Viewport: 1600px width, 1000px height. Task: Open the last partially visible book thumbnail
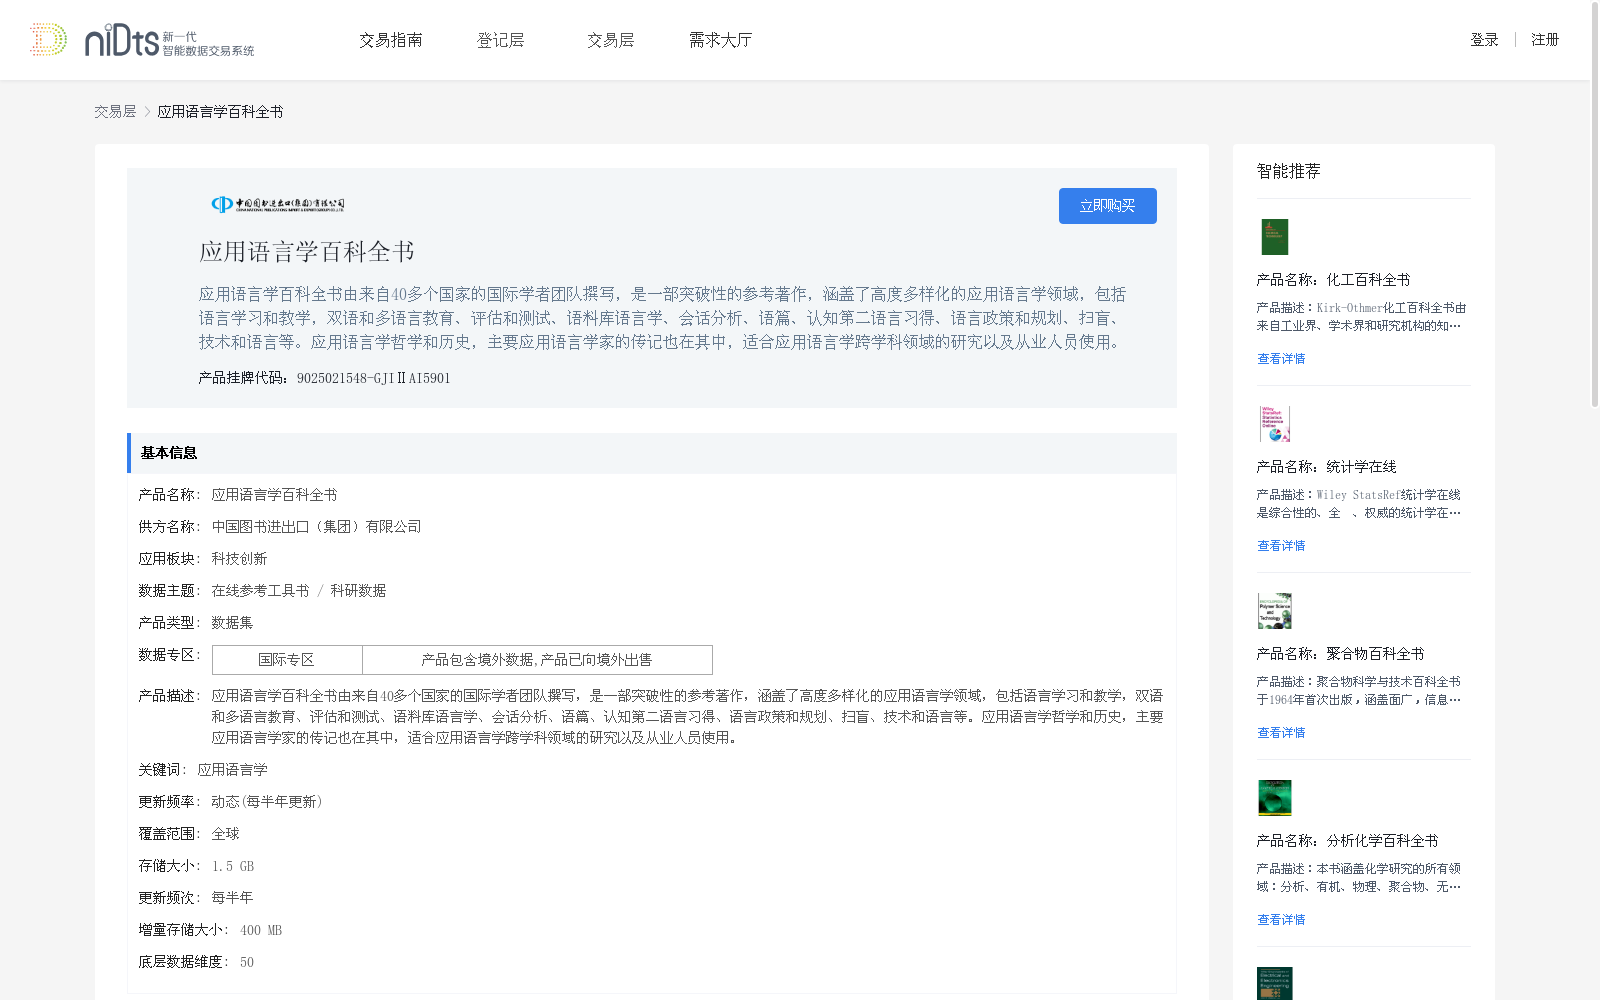tap(1275, 983)
